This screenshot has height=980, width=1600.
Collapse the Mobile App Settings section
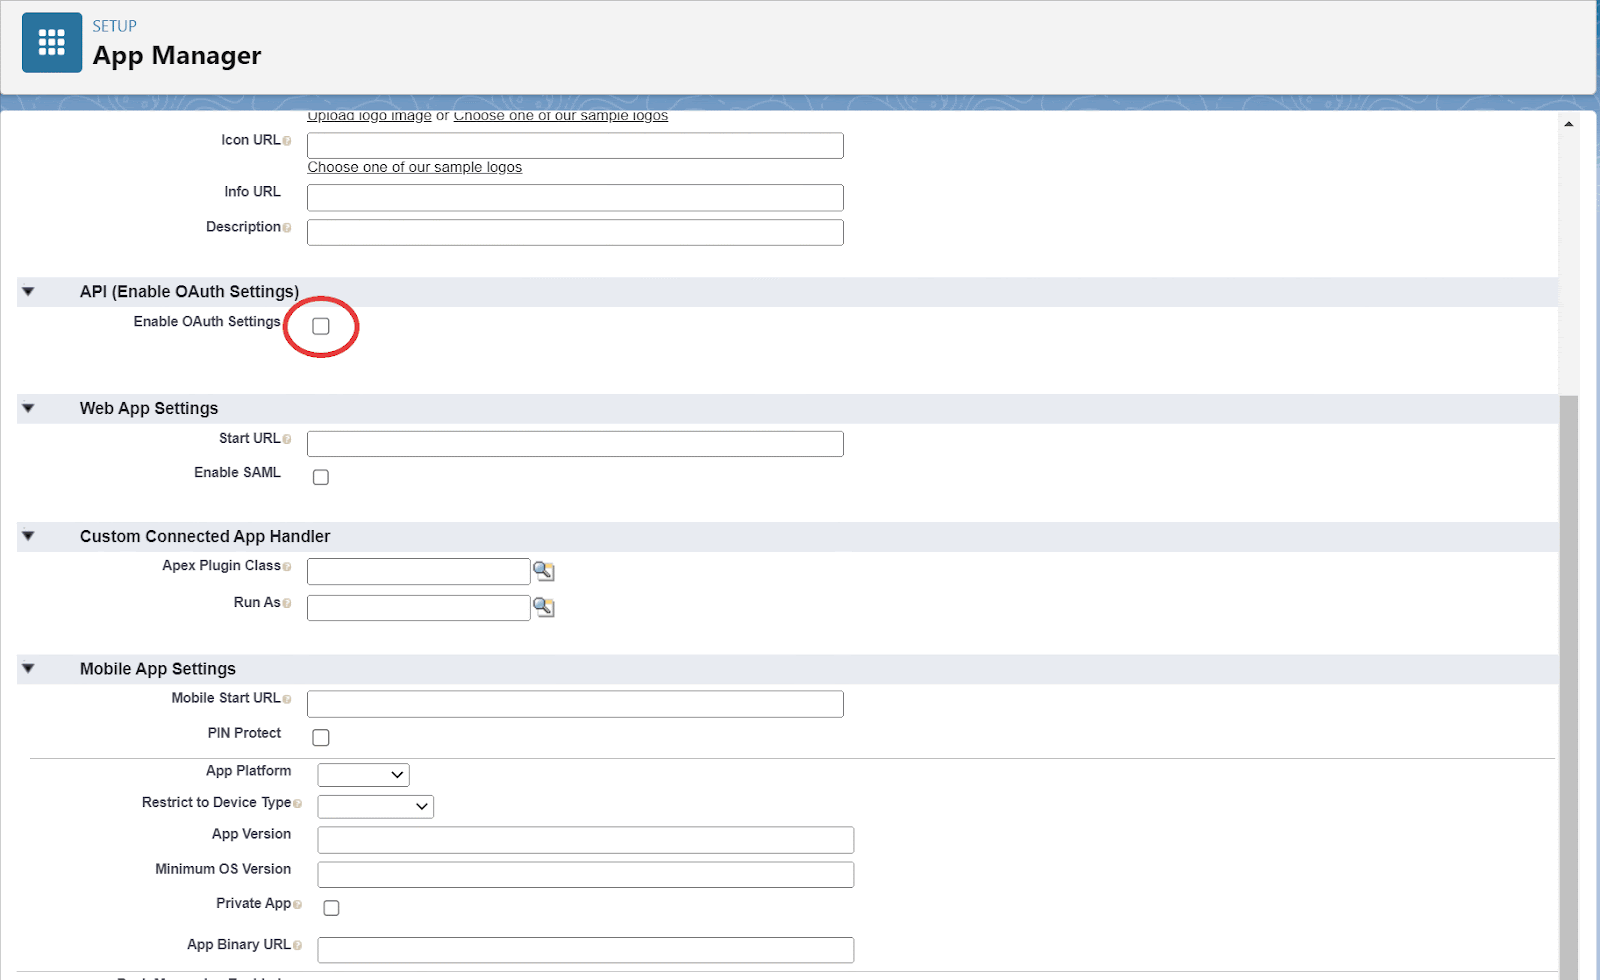[28, 668]
